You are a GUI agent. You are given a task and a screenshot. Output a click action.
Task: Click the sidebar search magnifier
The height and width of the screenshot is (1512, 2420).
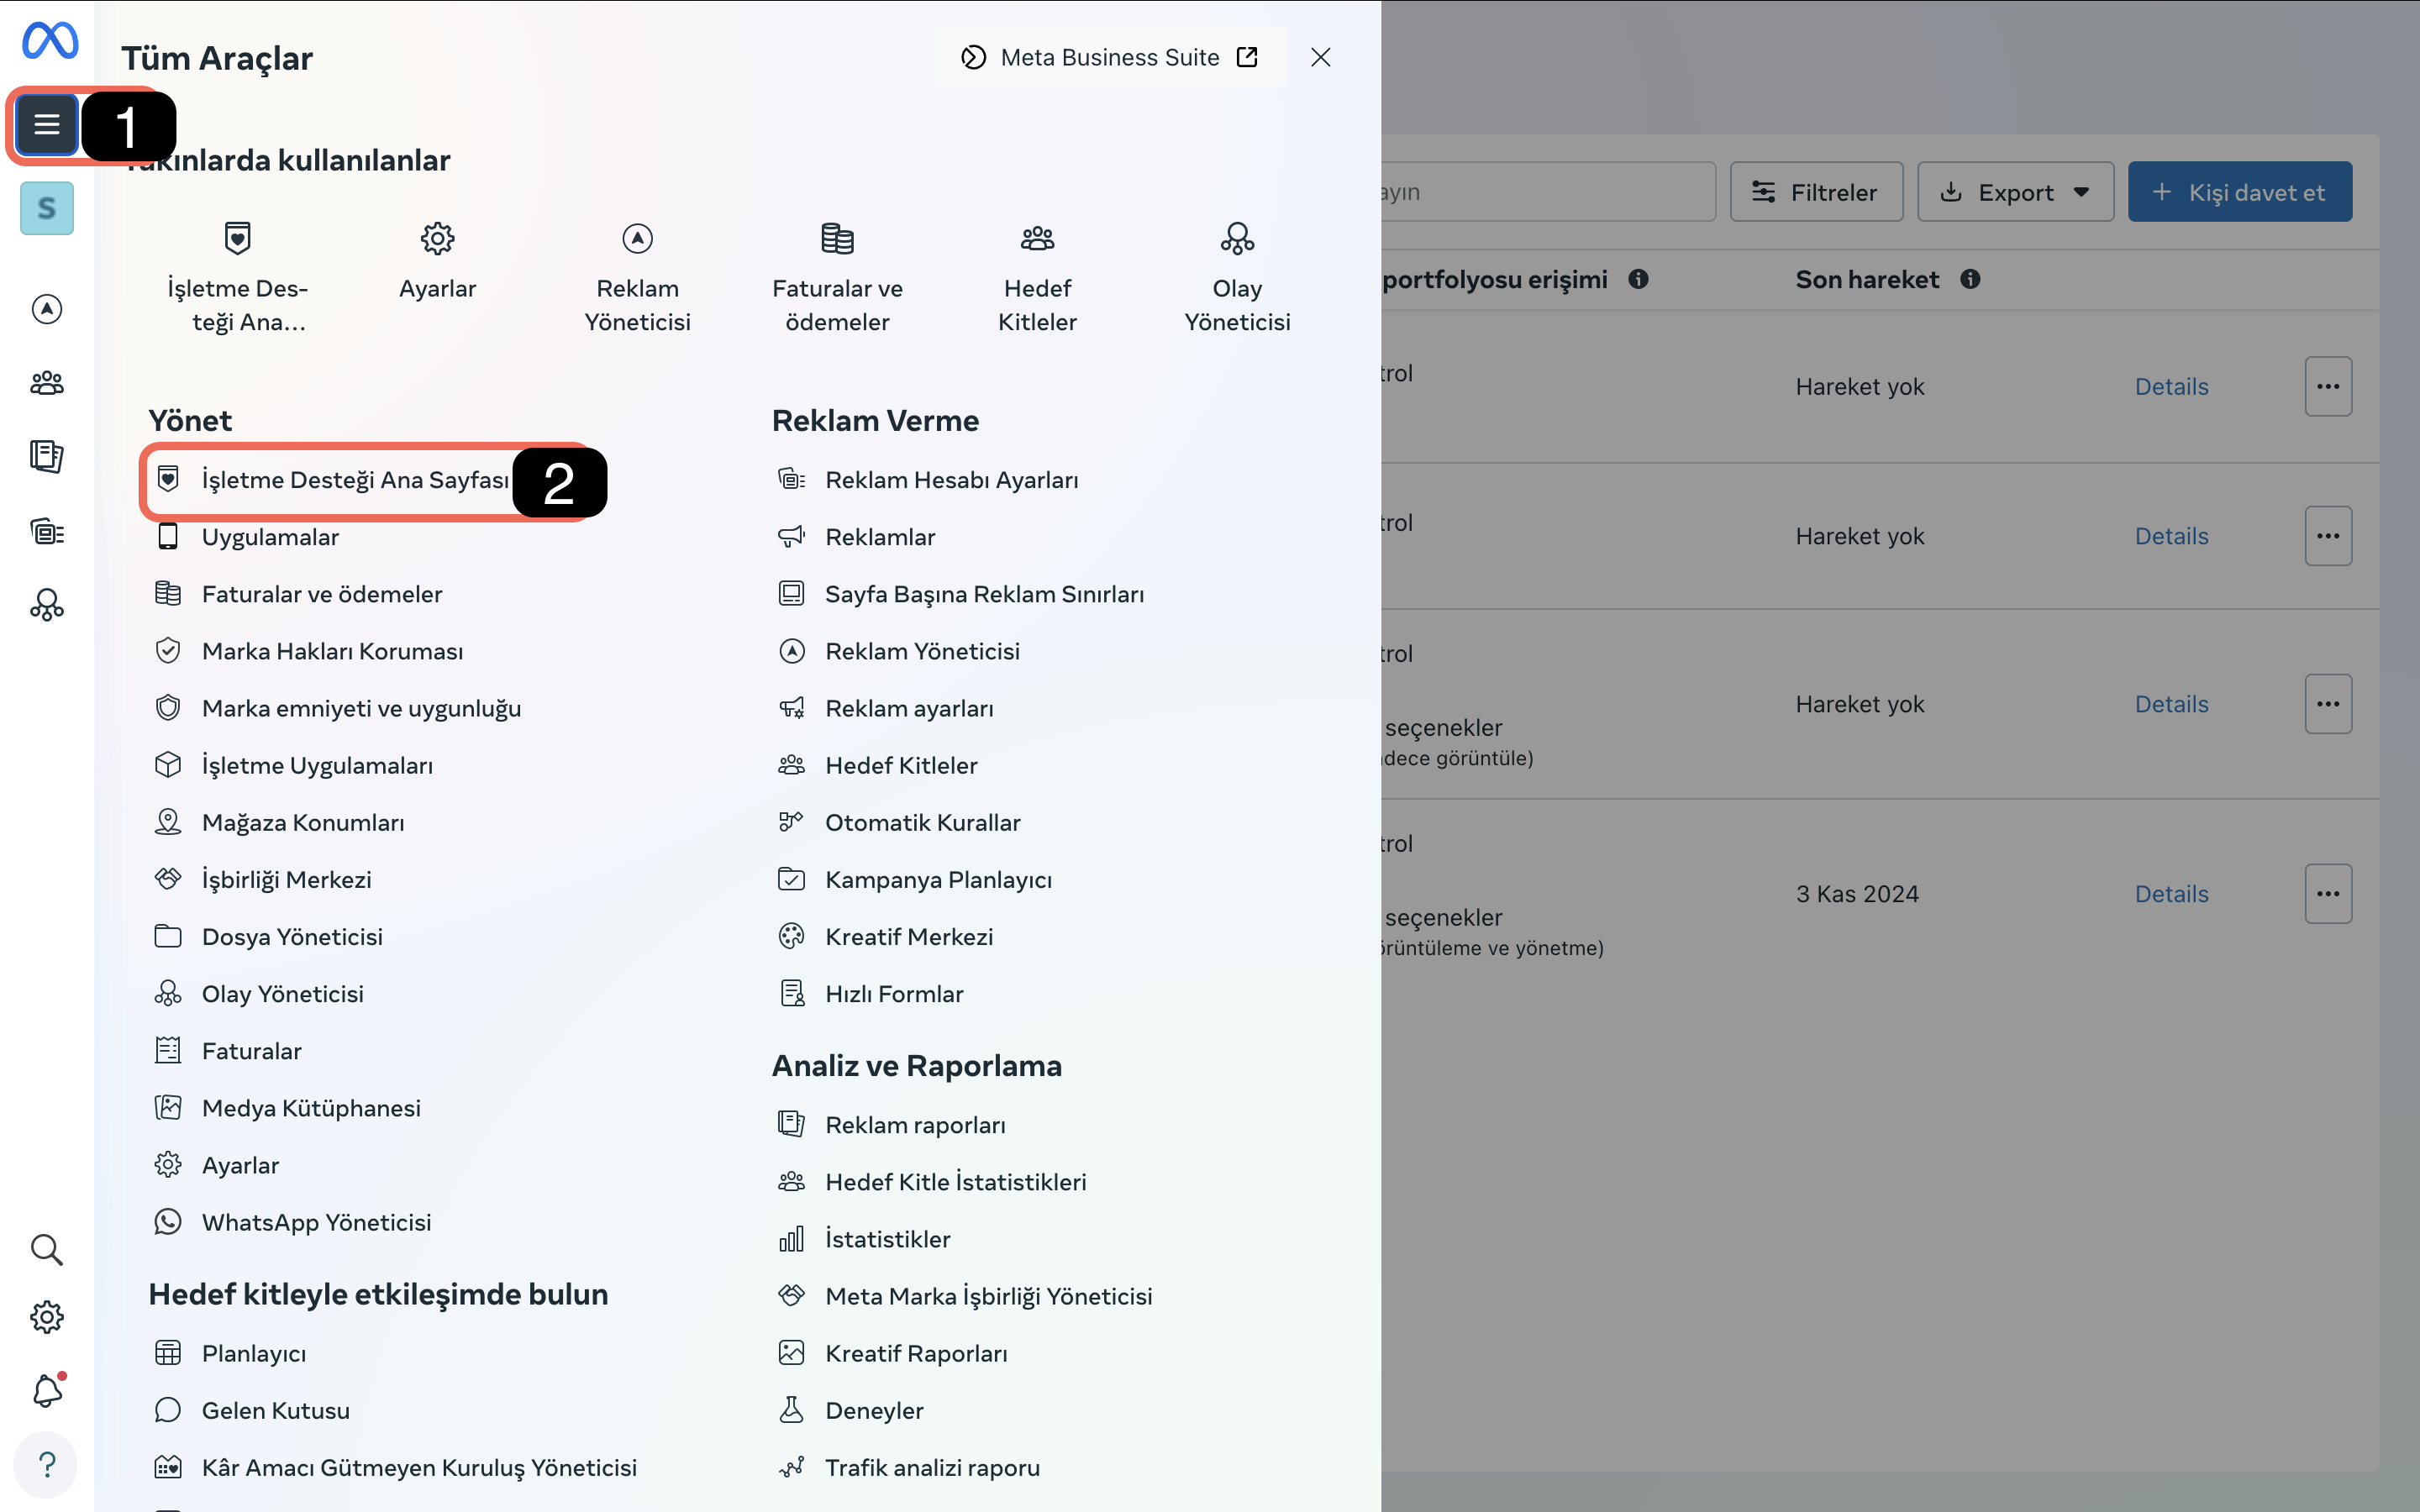point(47,1250)
